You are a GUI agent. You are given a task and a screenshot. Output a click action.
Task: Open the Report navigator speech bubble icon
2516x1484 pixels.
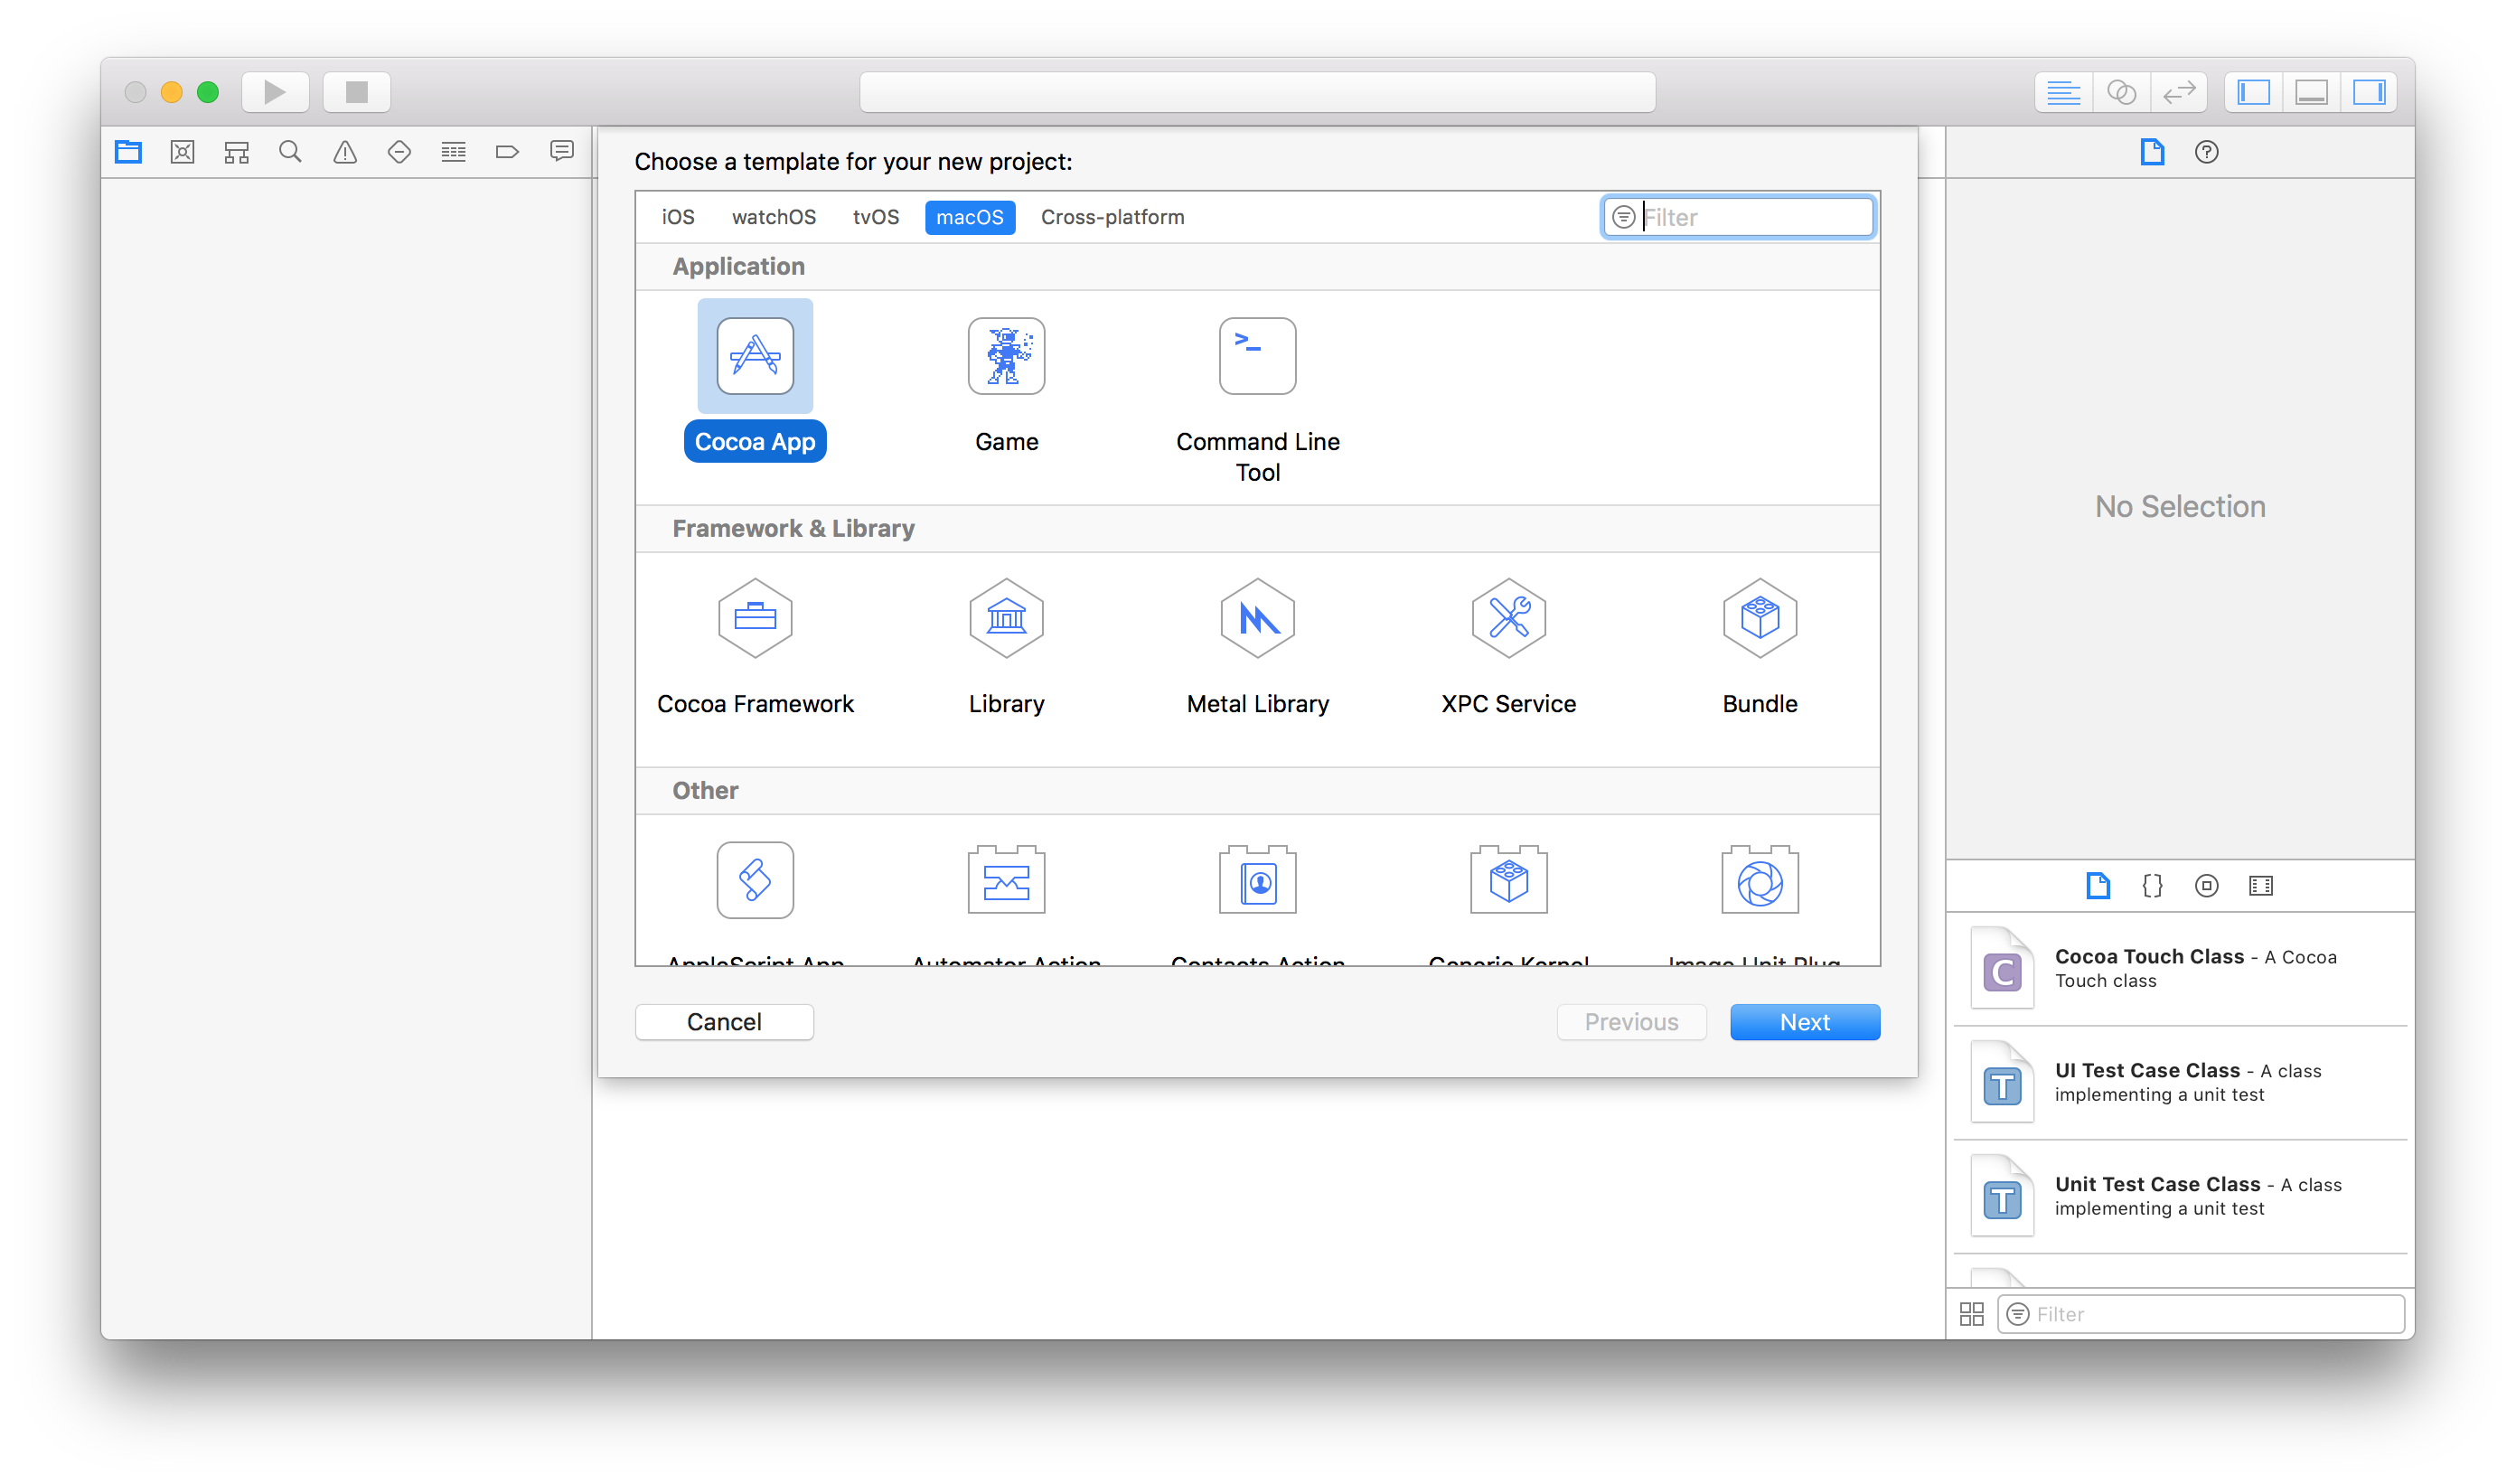562,152
